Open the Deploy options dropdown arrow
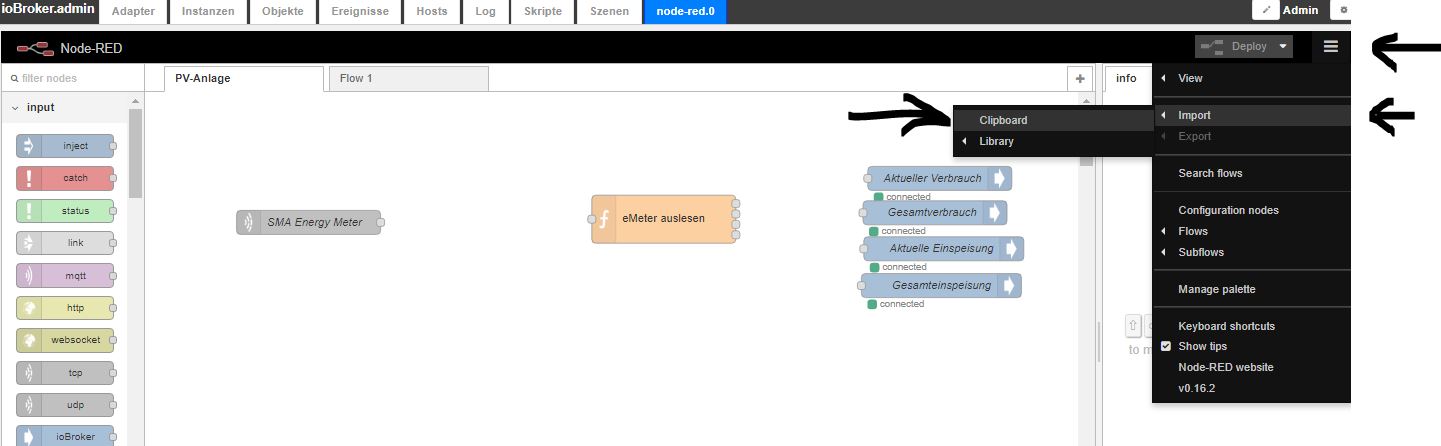The width and height of the screenshot is (1441, 446). (x=1282, y=46)
